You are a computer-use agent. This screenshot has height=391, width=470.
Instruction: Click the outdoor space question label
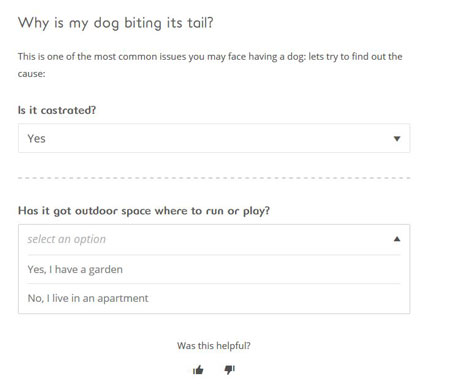click(144, 211)
